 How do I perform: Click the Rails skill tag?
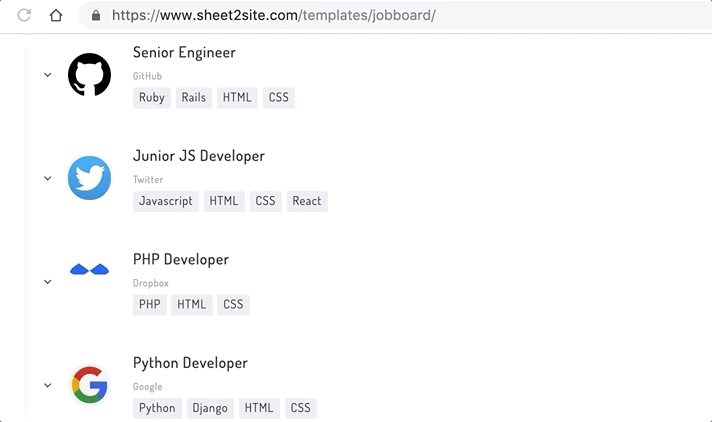(194, 98)
